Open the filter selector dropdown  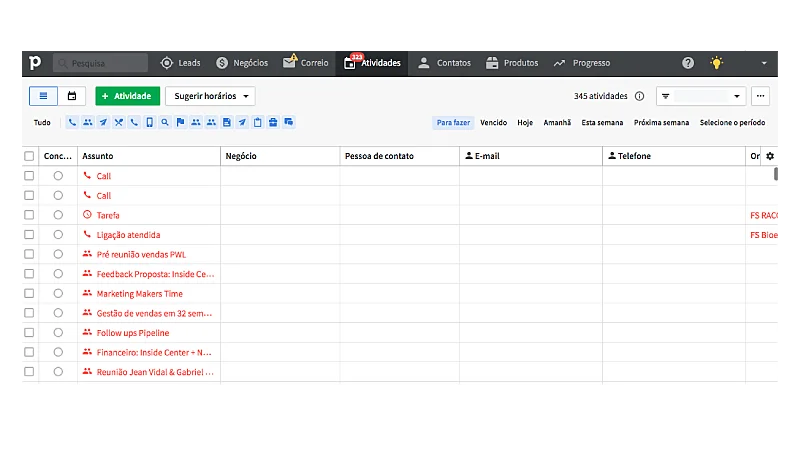click(x=701, y=96)
